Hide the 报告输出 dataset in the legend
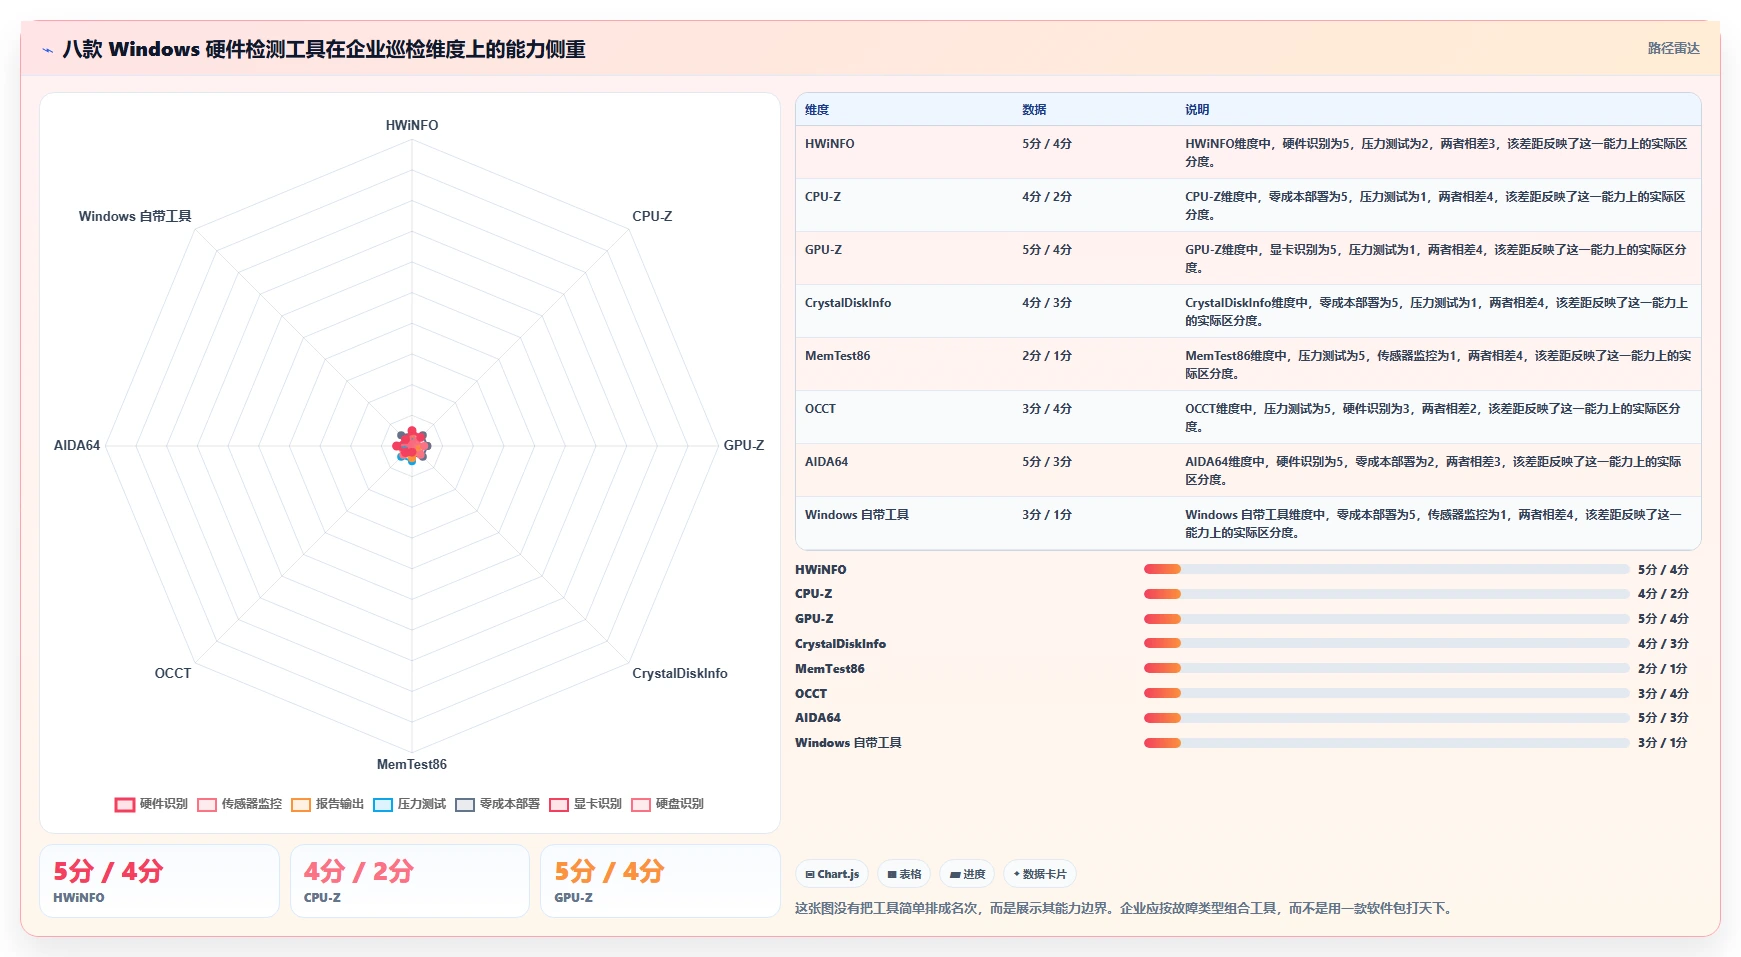This screenshot has width=1741, height=957. (327, 804)
